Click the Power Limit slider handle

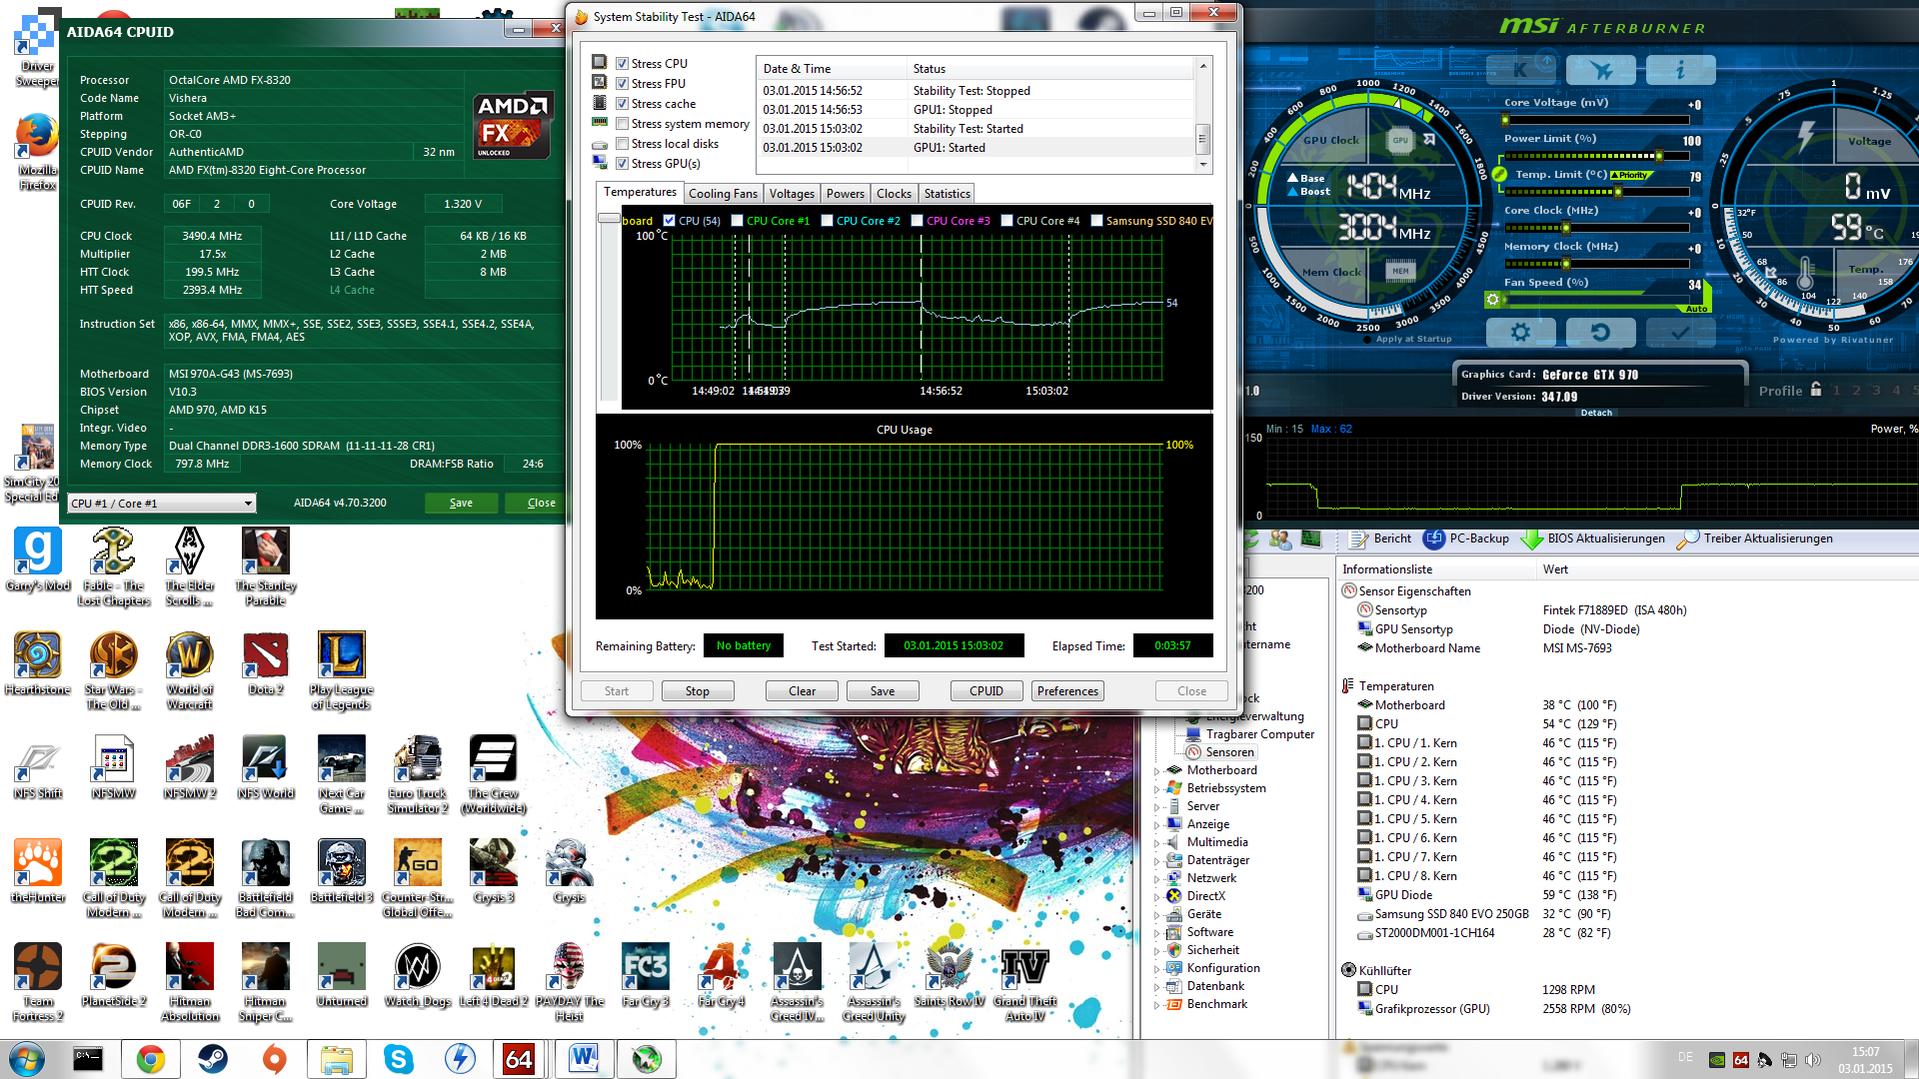(x=1659, y=156)
